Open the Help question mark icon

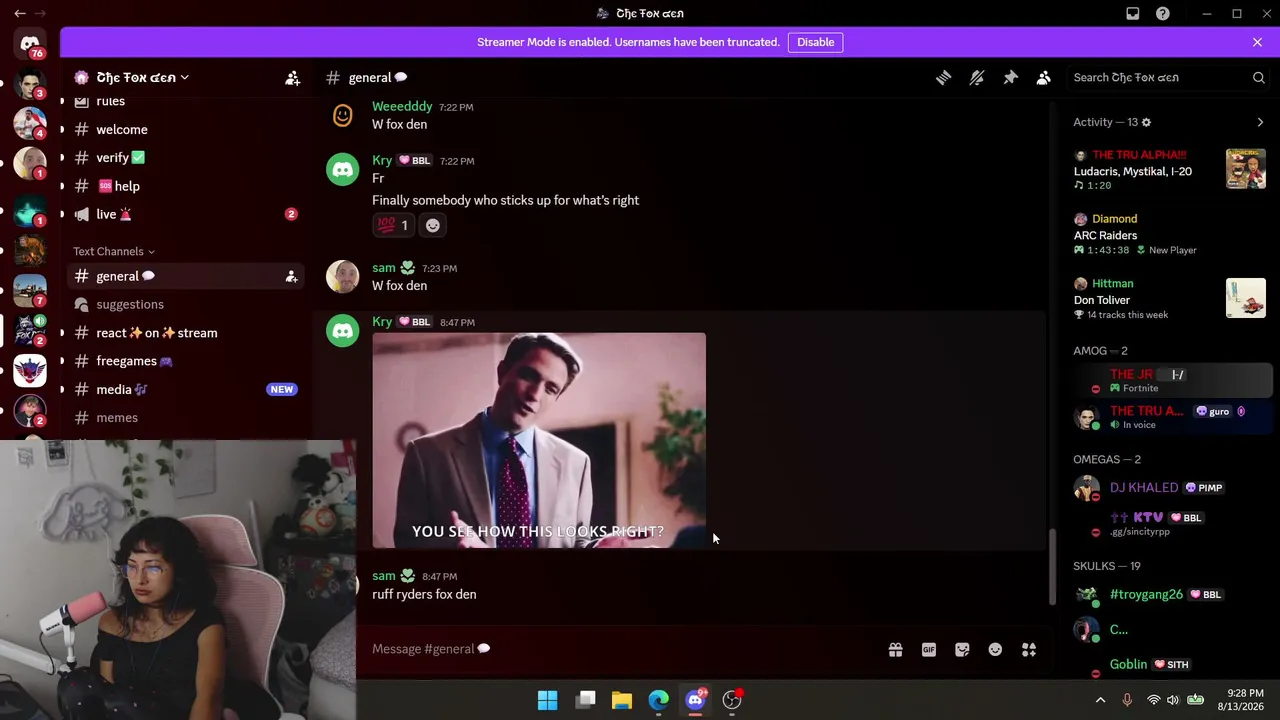[1163, 13]
